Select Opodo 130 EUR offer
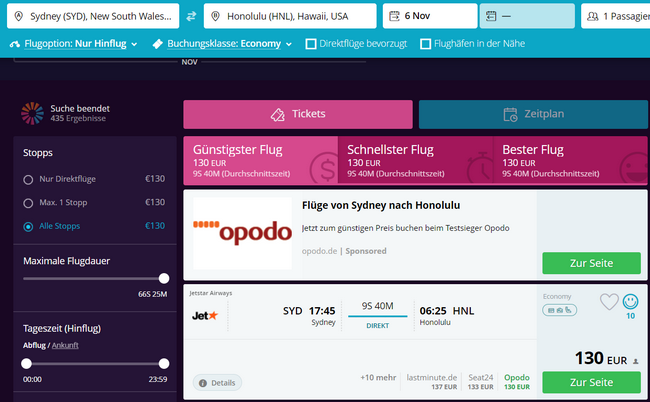 (x=517, y=382)
